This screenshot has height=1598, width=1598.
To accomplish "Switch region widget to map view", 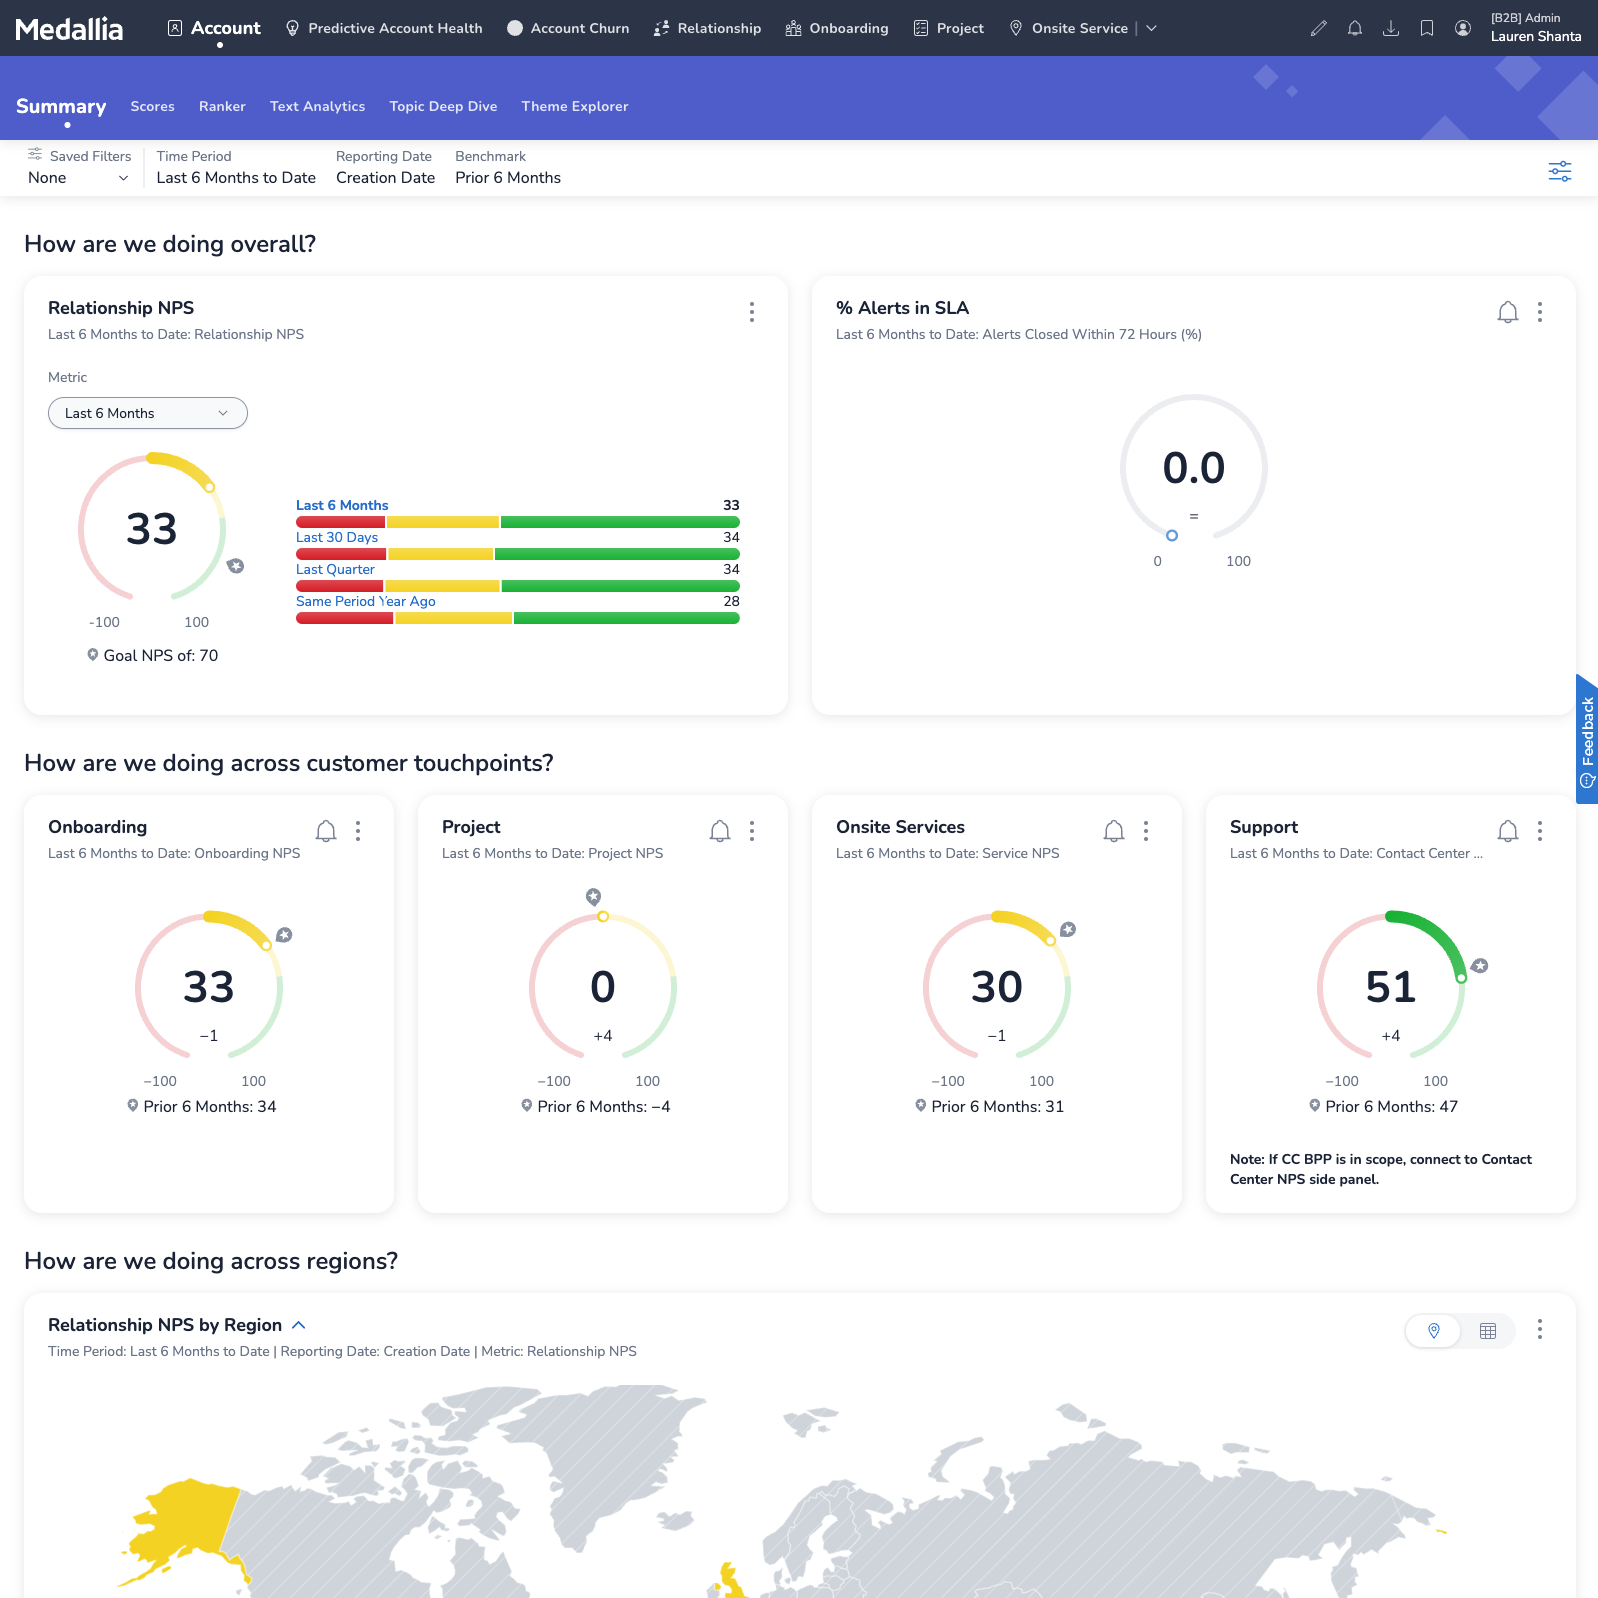I will tap(1434, 1331).
